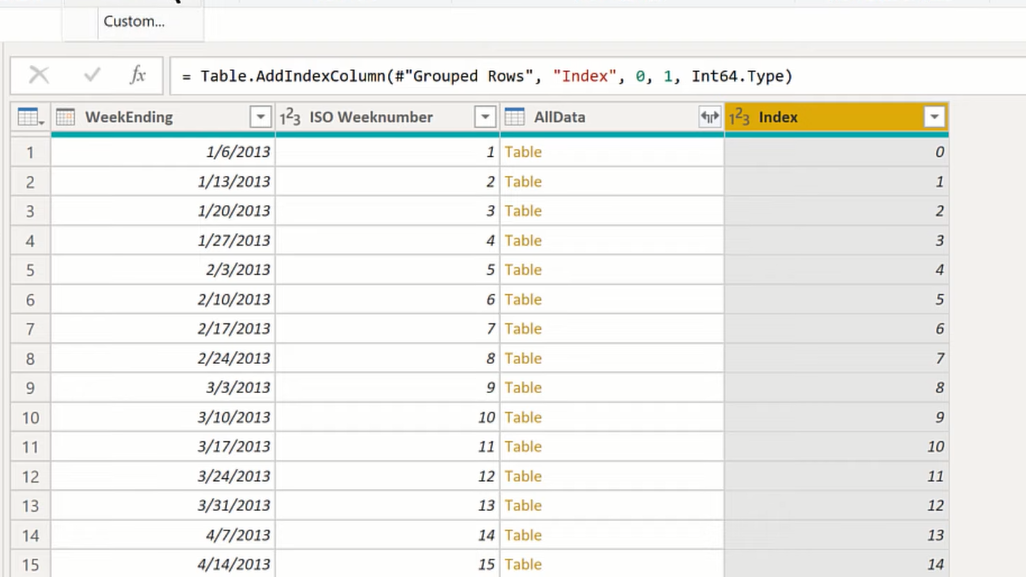This screenshot has height=577, width=1026.
Task: Click the AllData table type icon
Action: click(514, 117)
